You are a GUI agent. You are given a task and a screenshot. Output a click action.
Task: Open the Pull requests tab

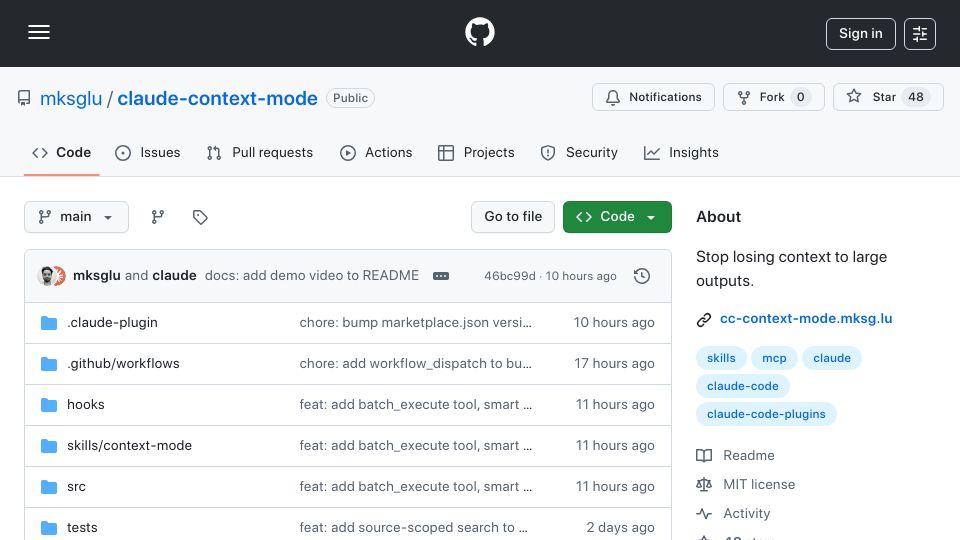[x=260, y=152]
